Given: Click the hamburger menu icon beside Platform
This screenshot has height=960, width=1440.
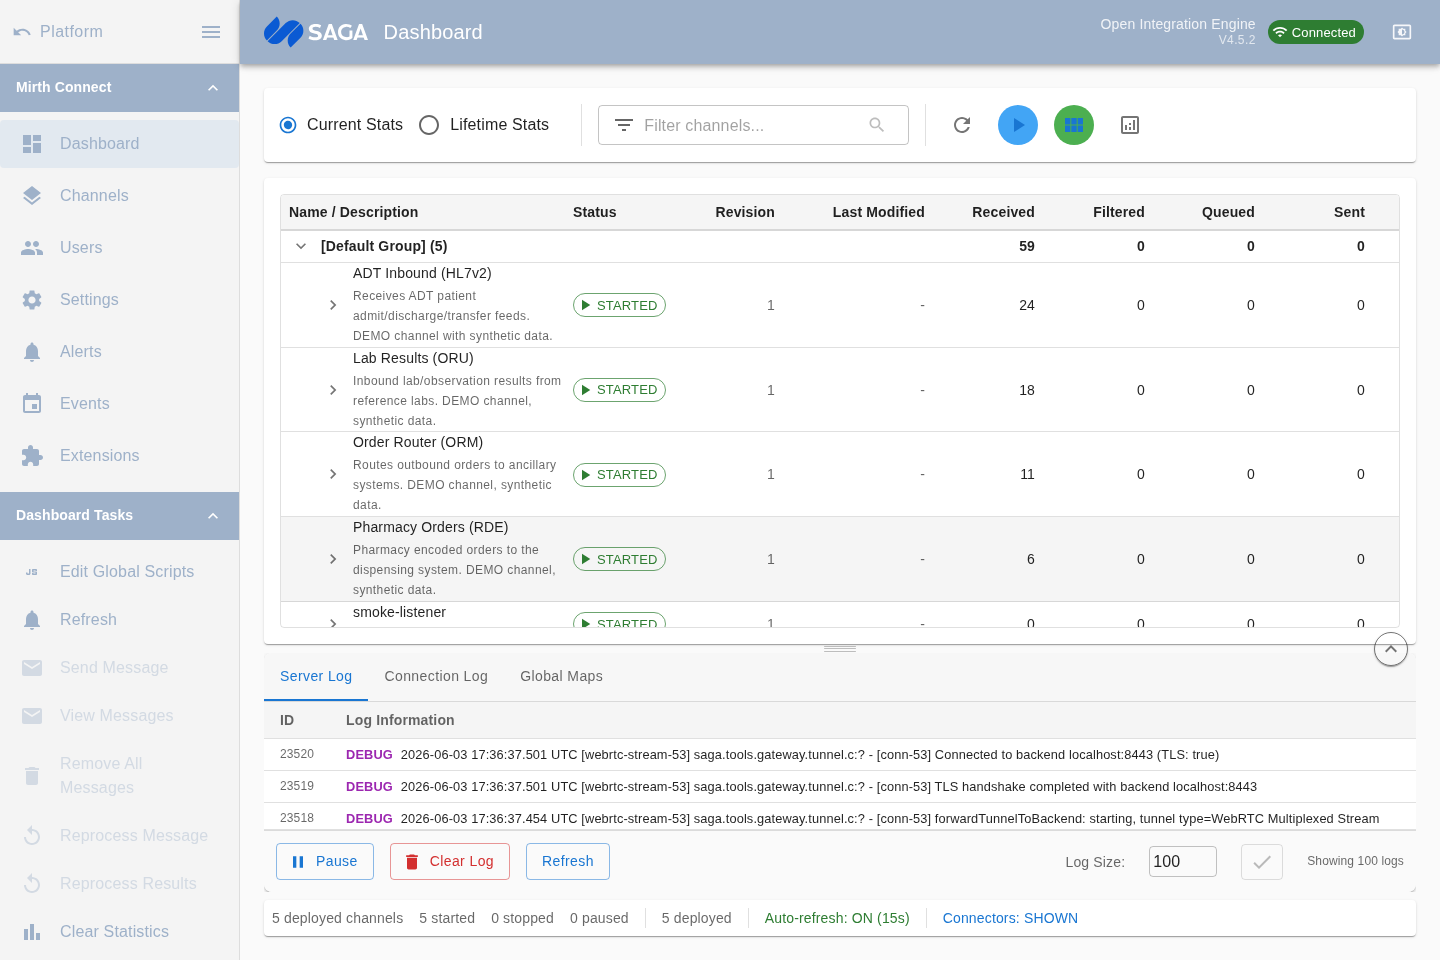Looking at the screenshot, I should [x=211, y=32].
